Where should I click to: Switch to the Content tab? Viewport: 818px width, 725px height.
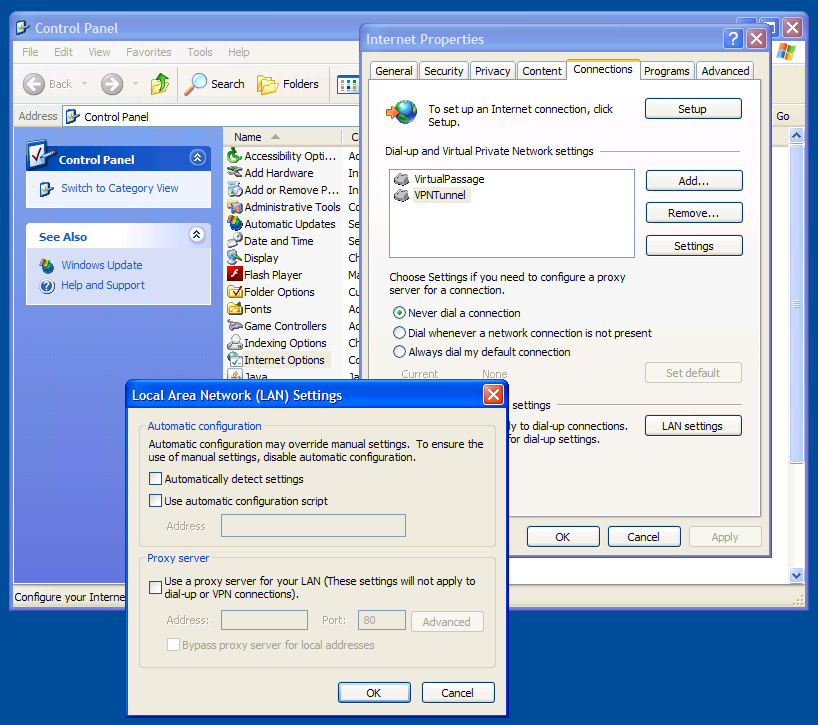coord(542,71)
